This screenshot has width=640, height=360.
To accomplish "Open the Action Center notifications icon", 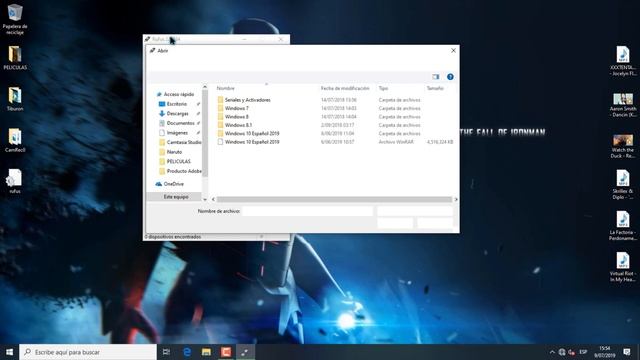I will pyautogui.click(x=627, y=352).
